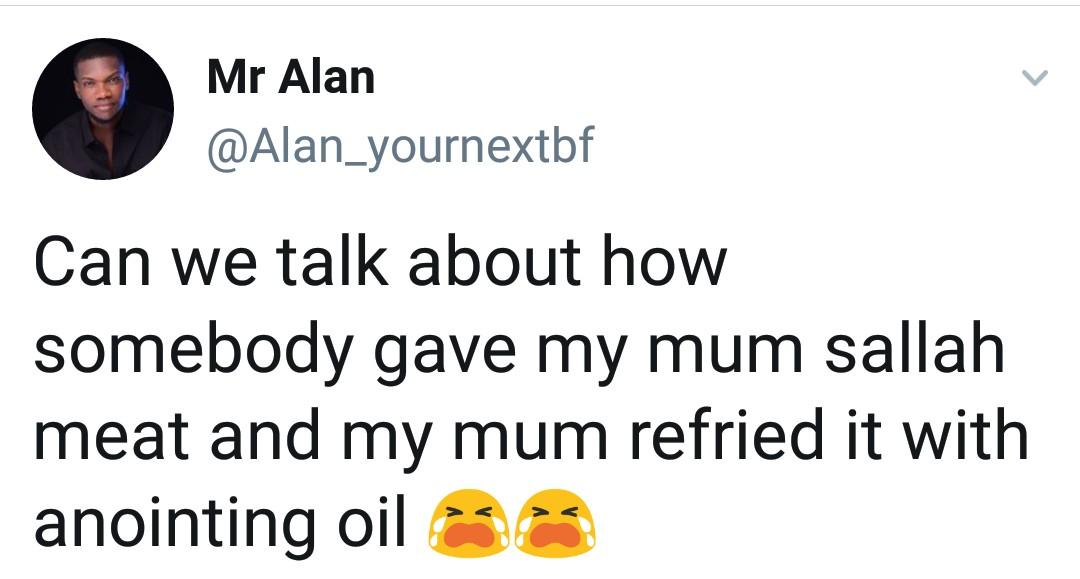
Task: Click the word "how" ending first line
Action: coord(664,261)
